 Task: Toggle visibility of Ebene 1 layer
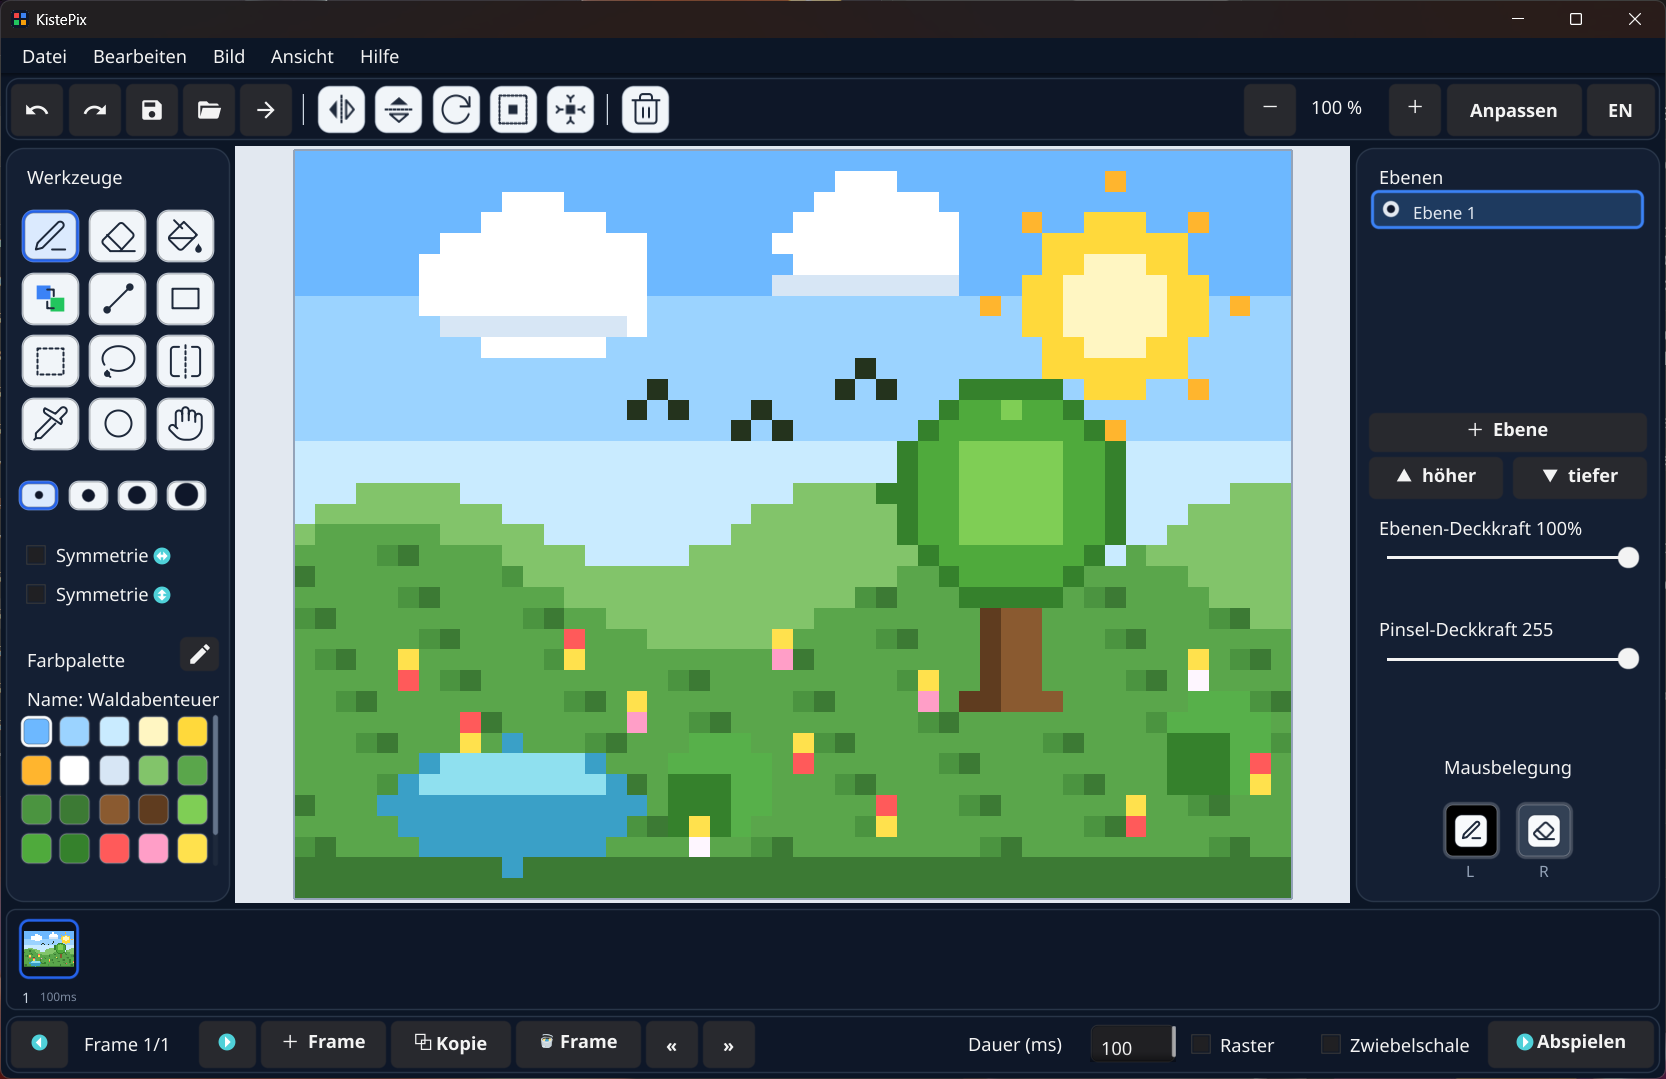click(x=1391, y=210)
